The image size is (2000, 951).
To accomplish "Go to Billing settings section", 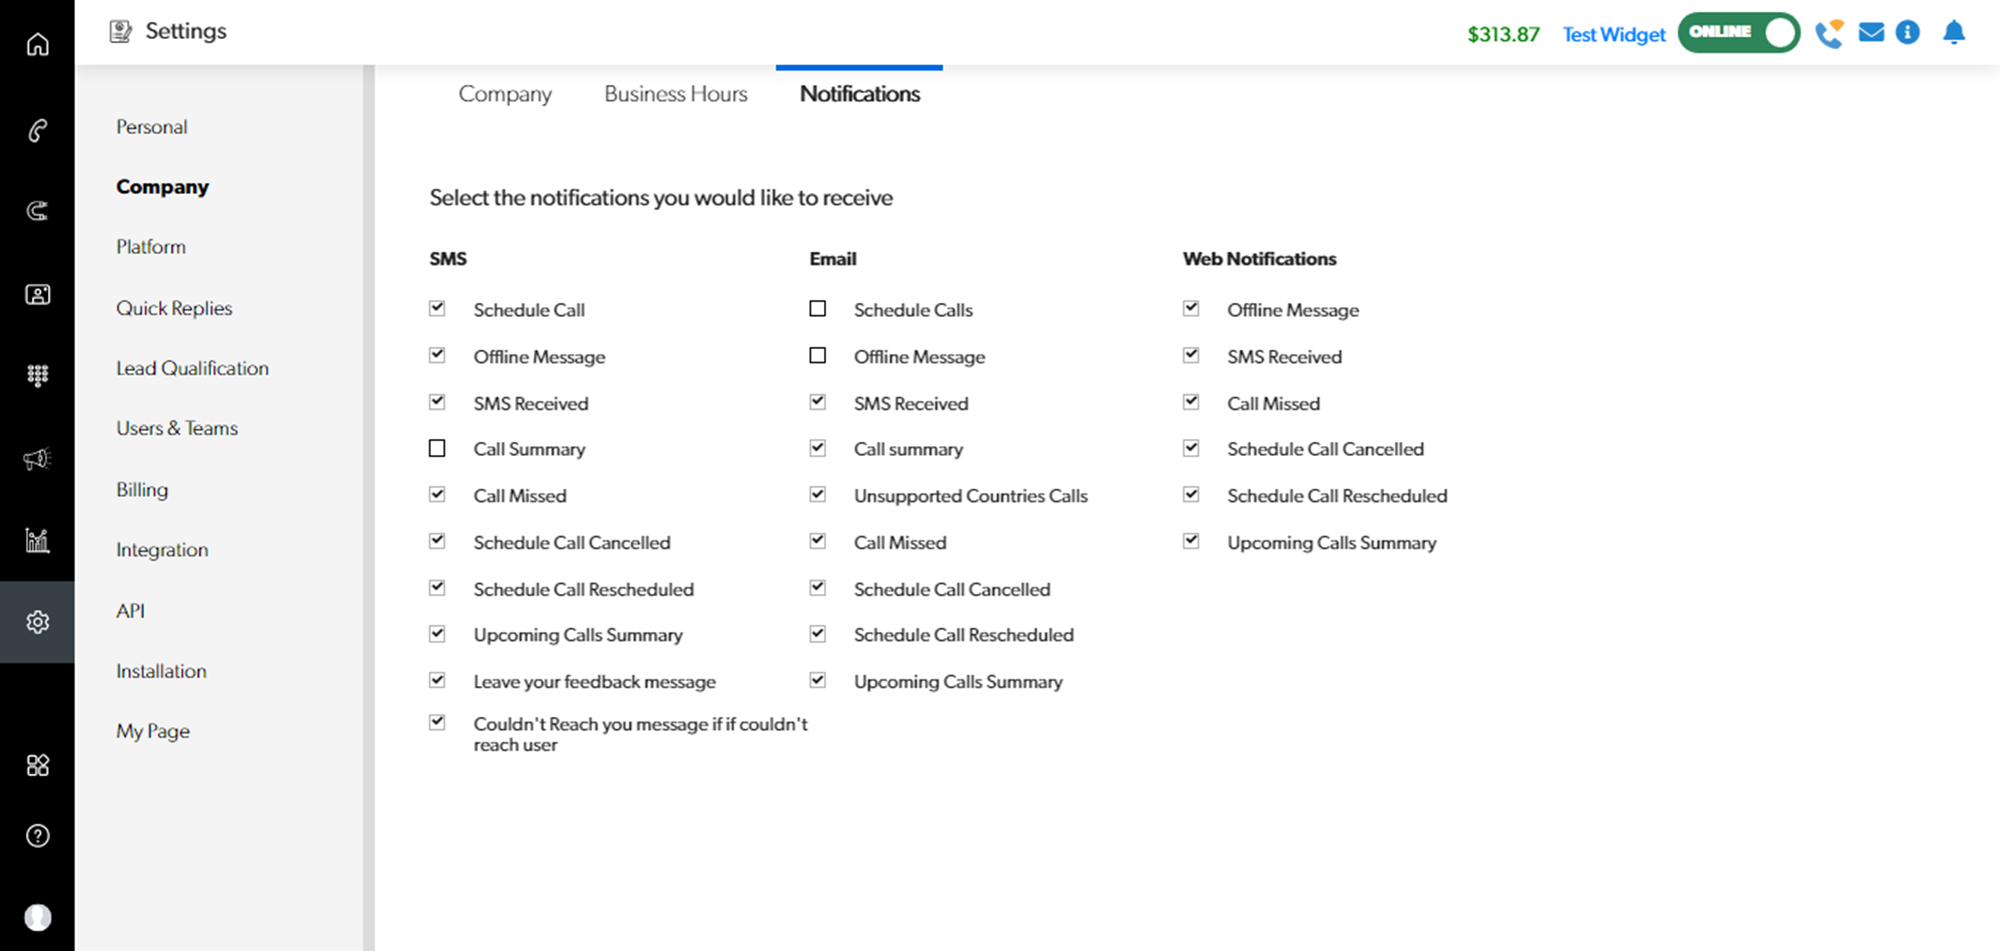I will 142,490.
